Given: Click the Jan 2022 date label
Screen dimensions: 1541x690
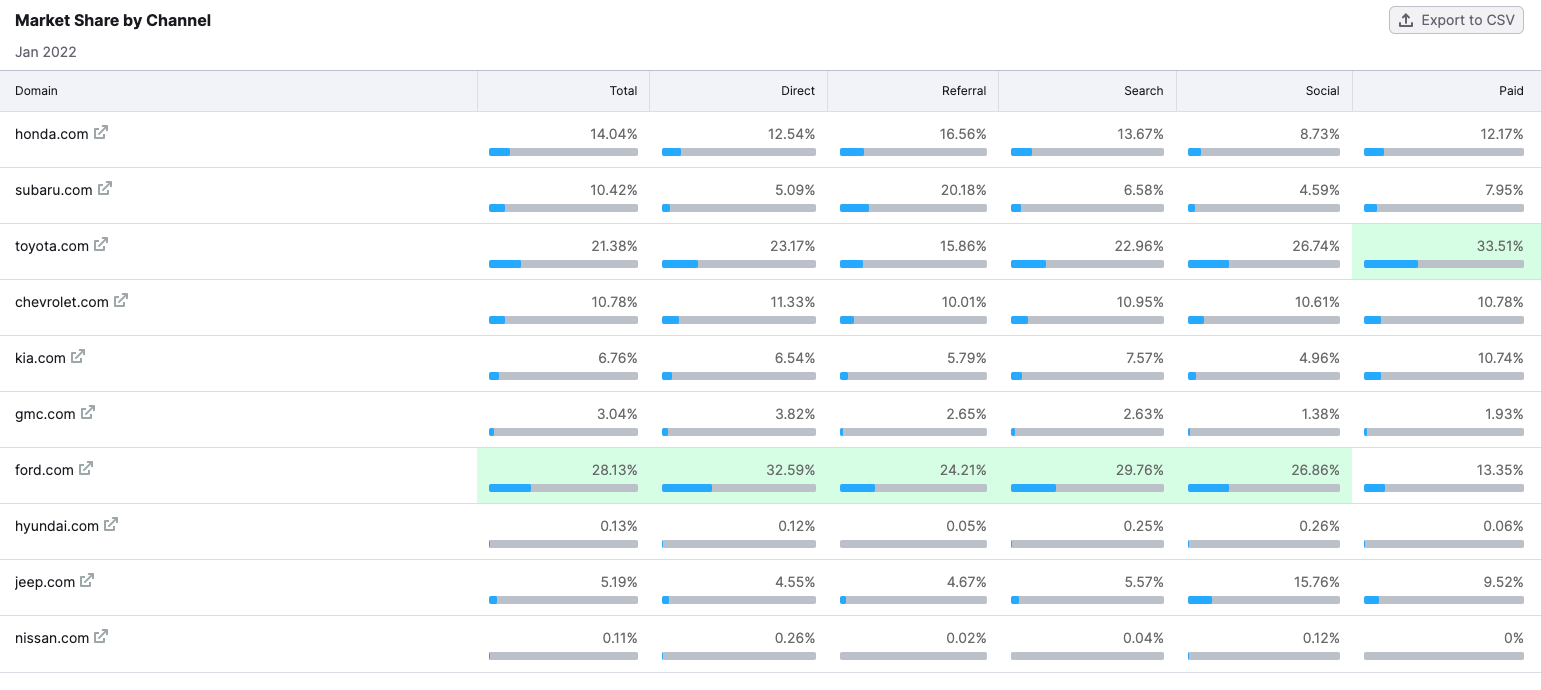Looking at the screenshot, I should coord(45,51).
